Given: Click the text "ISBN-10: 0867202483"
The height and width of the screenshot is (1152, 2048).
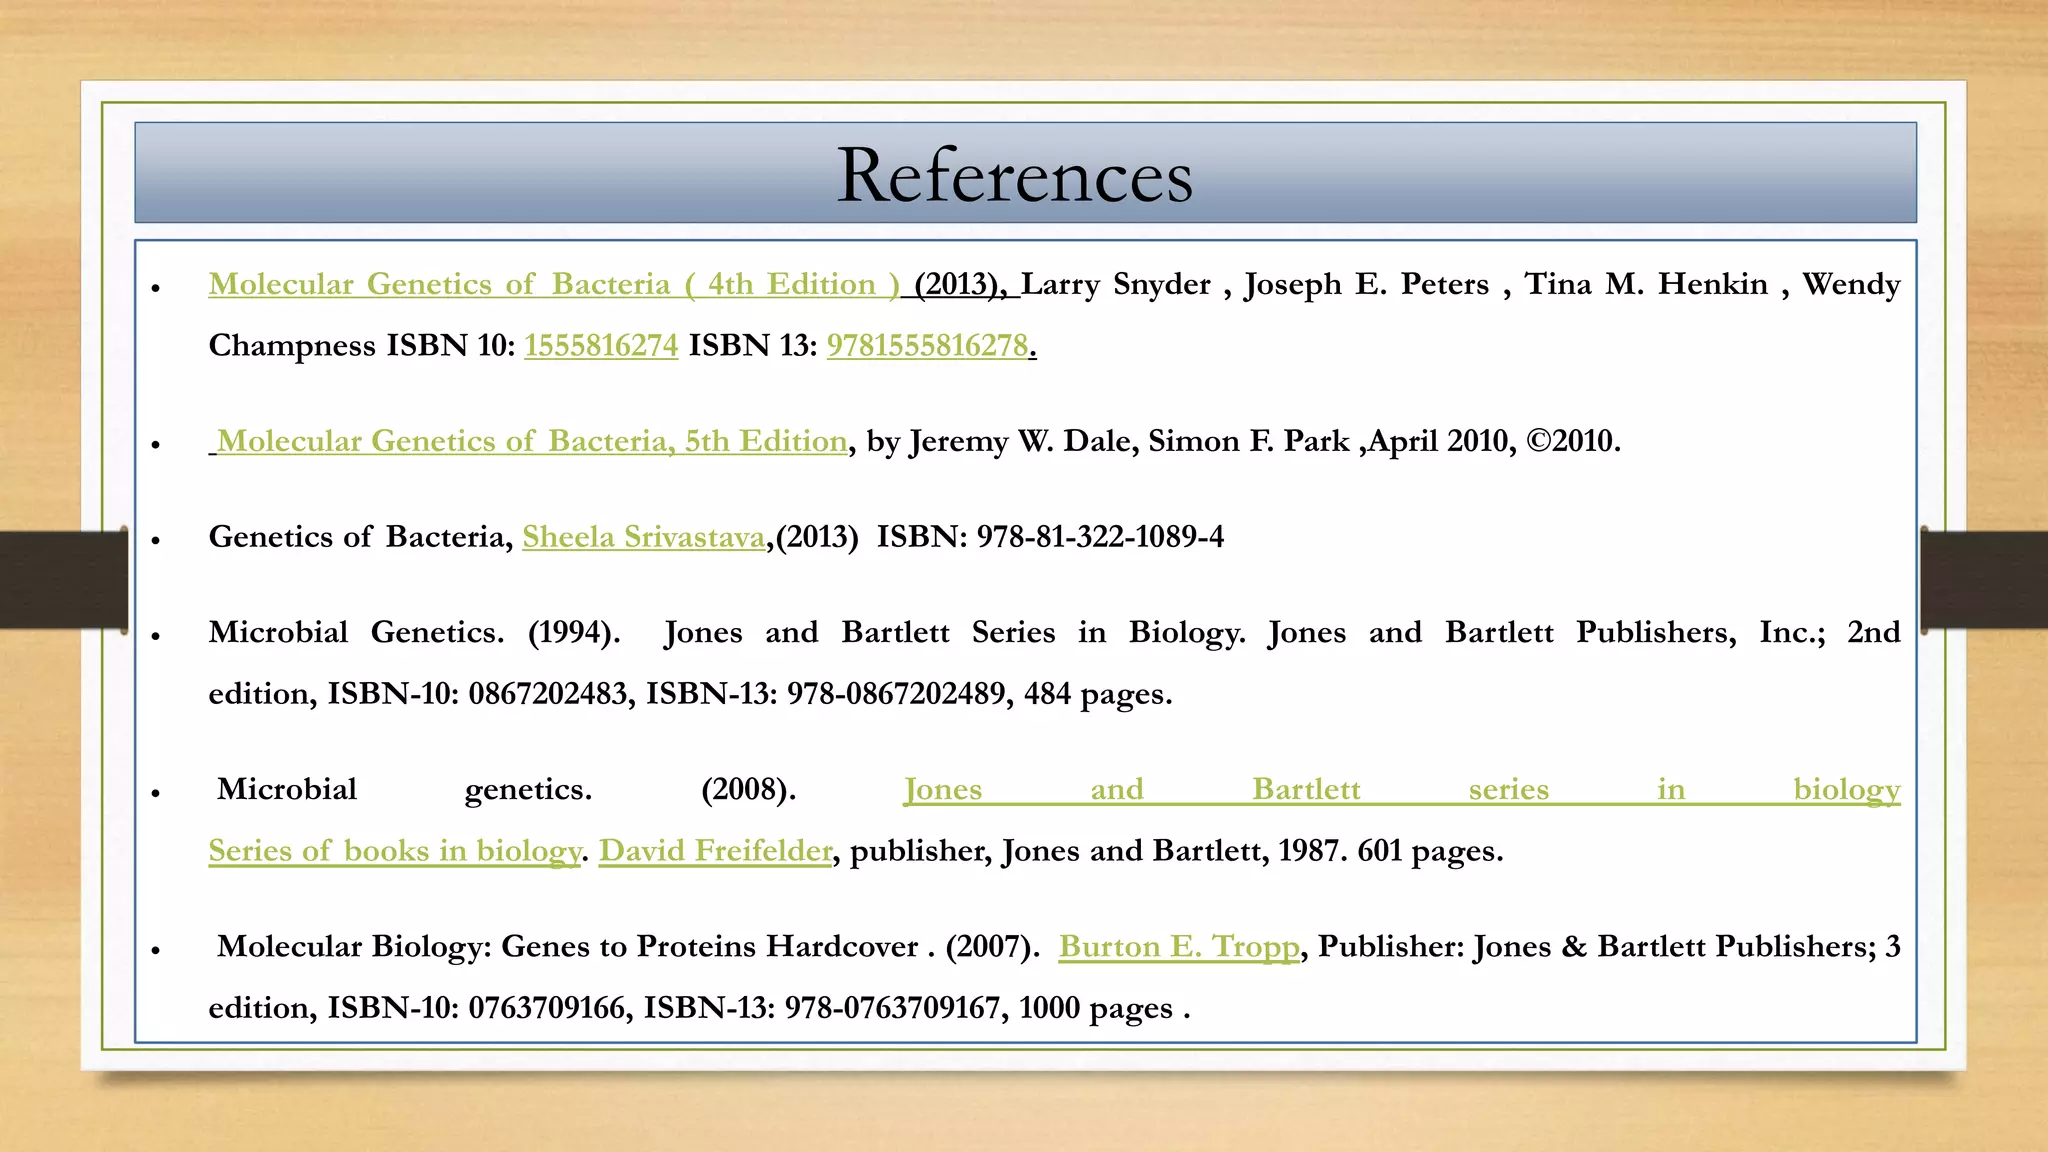Looking at the screenshot, I should pos(478,693).
